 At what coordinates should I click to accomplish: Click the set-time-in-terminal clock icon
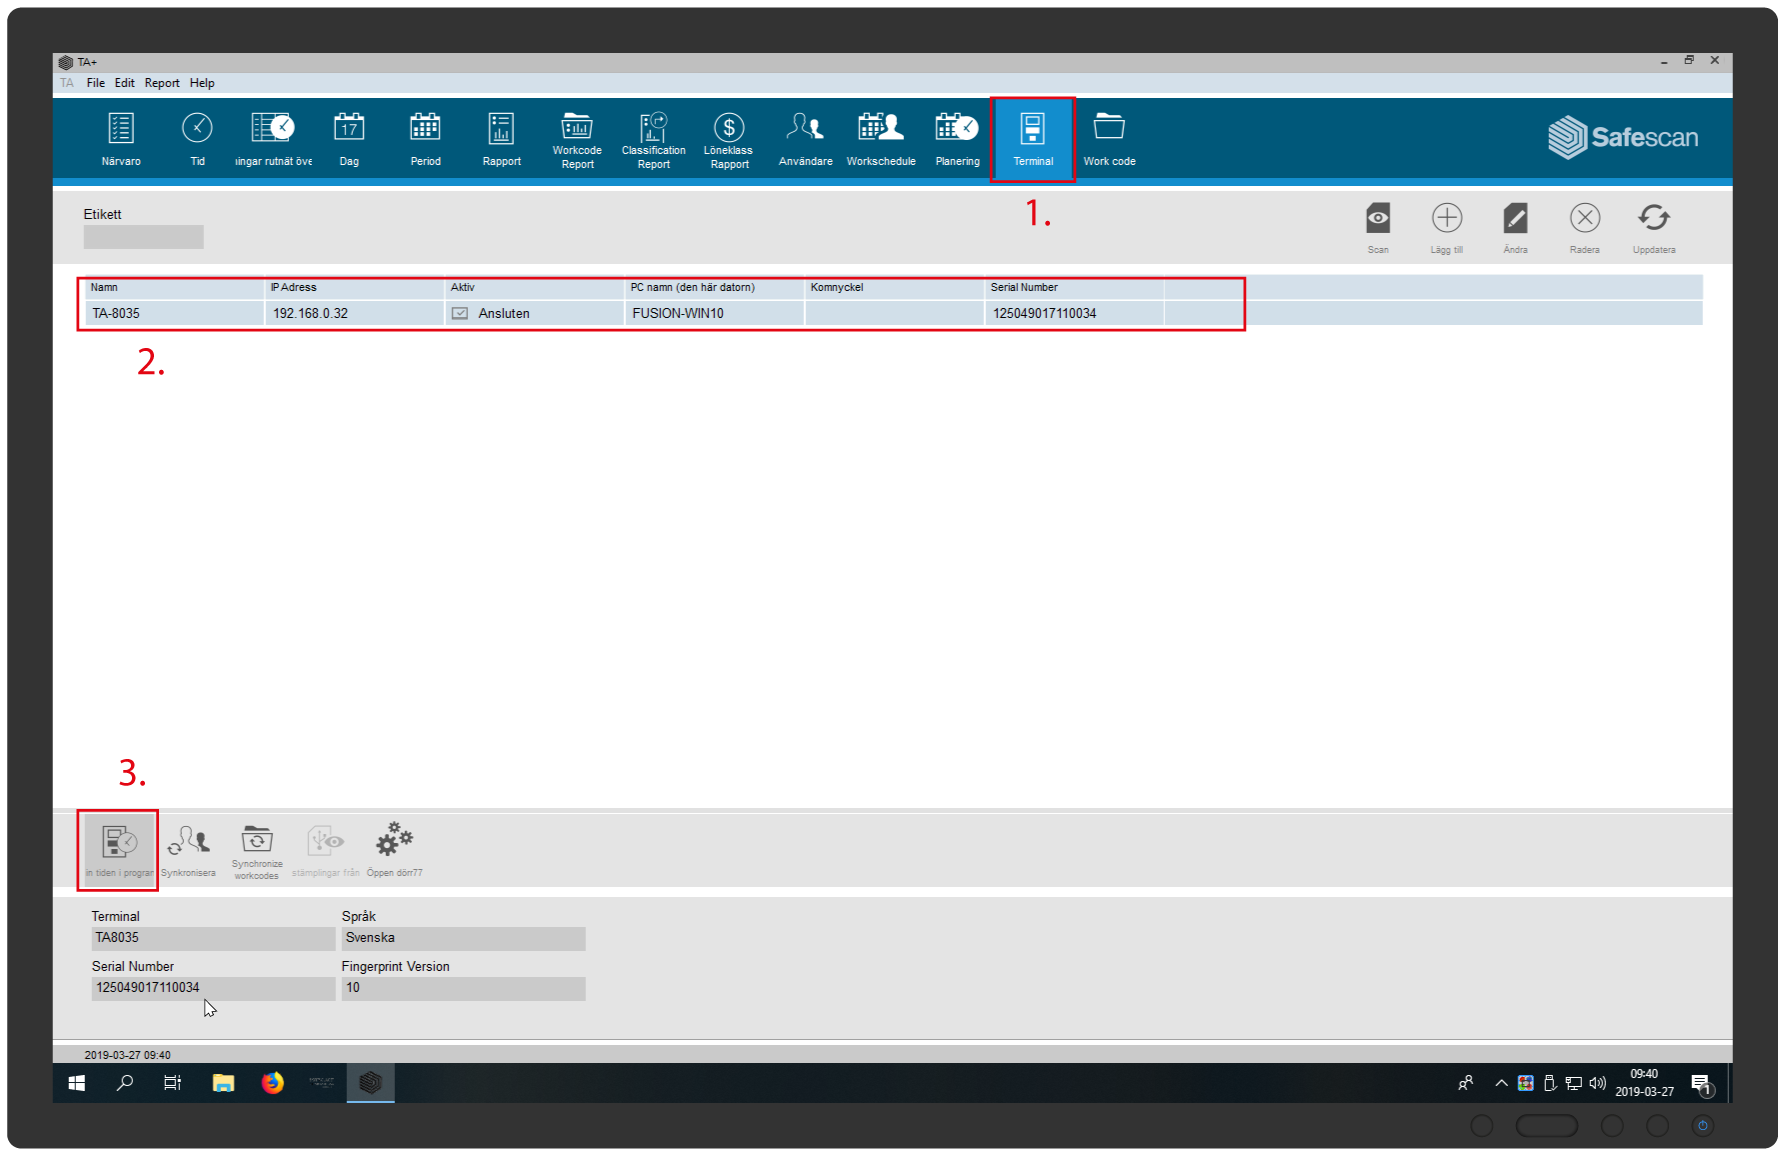(x=120, y=848)
